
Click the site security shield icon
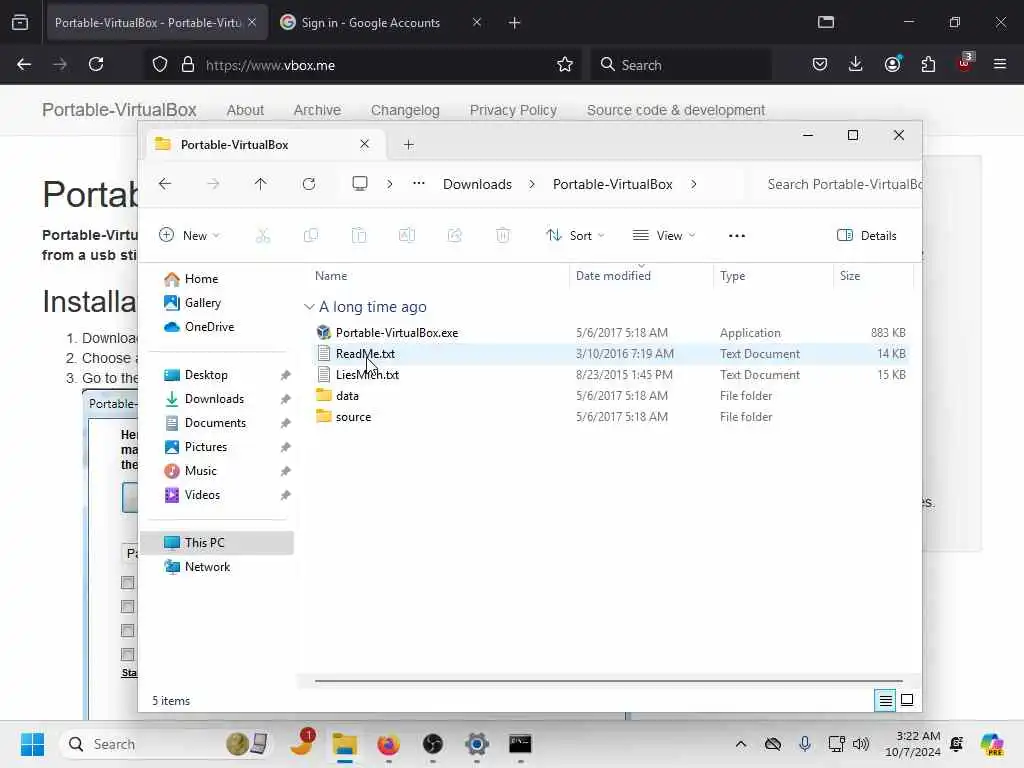[x=160, y=64]
